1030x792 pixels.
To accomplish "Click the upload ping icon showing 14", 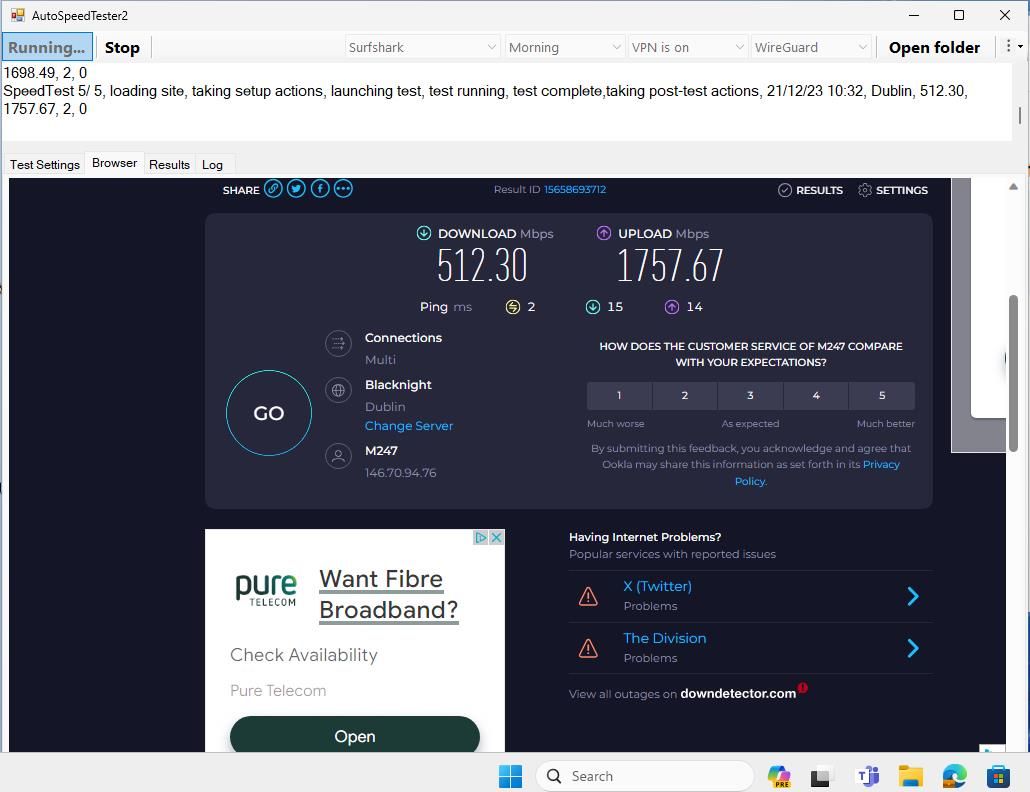I will pyautogui.click(x=671, y=307).
